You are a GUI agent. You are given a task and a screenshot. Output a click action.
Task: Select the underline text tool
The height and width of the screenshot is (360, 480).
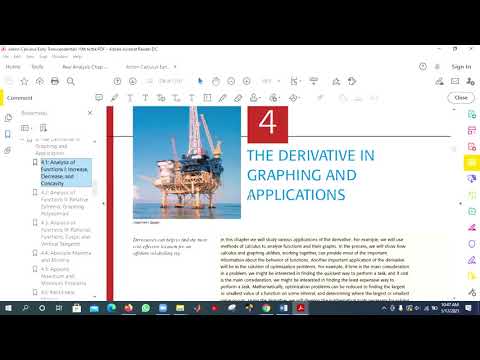click(130, 98)
